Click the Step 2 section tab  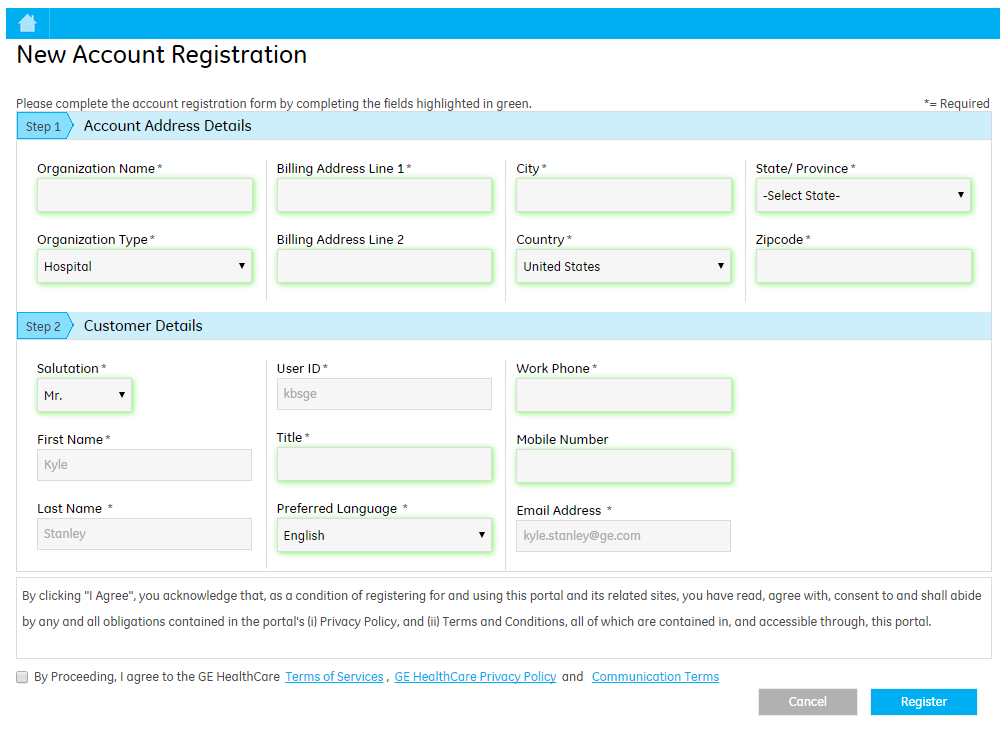click(x=44, y=327)
